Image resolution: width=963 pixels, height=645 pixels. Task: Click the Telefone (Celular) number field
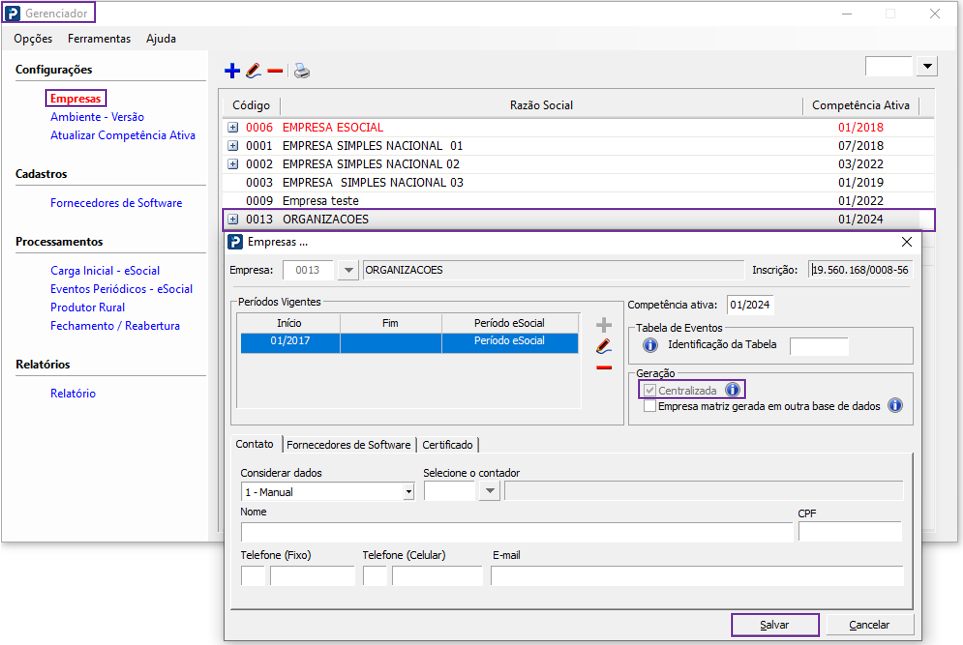point(437,576)
